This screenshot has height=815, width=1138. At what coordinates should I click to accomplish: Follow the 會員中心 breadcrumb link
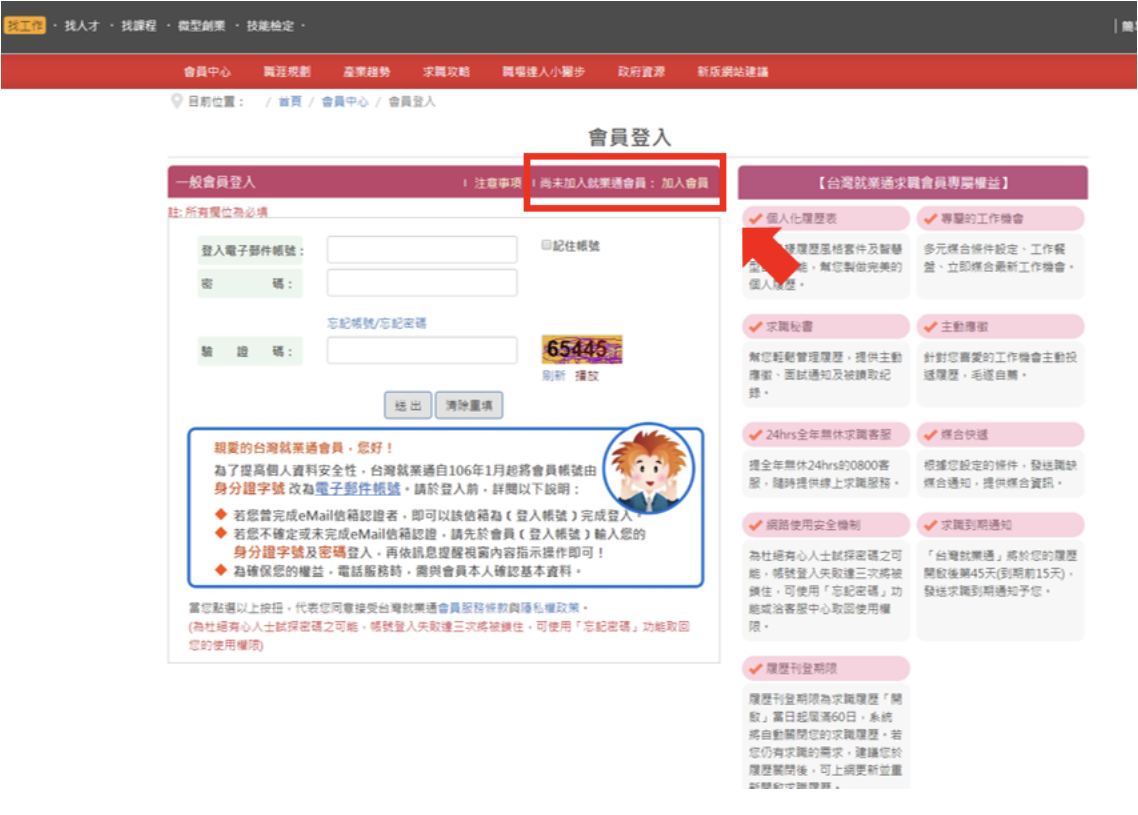click(x=345, y=102)
